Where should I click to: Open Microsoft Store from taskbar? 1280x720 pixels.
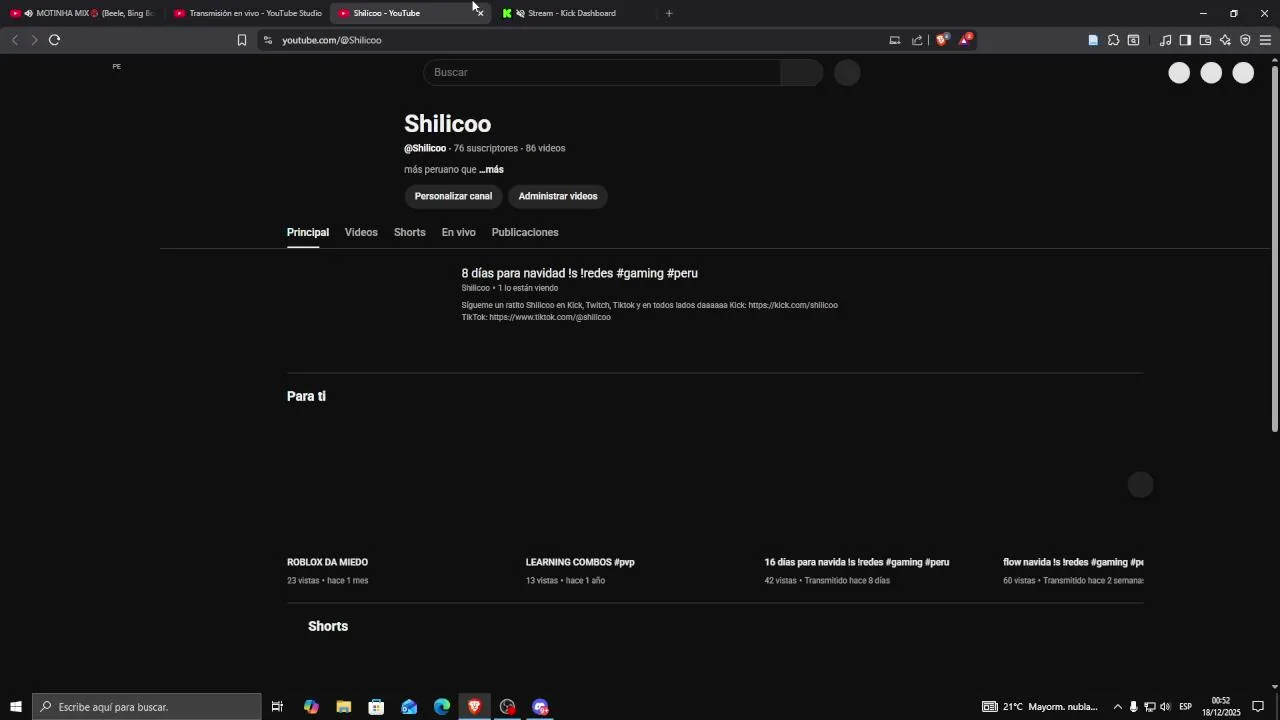click(x=376, y=707)
